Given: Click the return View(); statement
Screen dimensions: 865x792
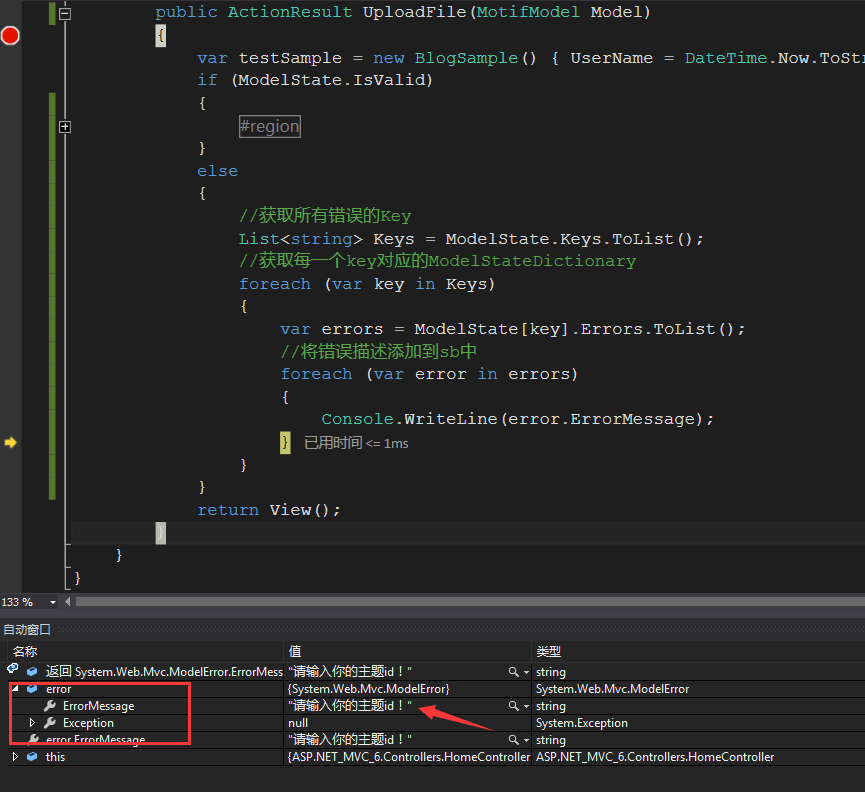Looking at the screenshot, I should point(269,510).
